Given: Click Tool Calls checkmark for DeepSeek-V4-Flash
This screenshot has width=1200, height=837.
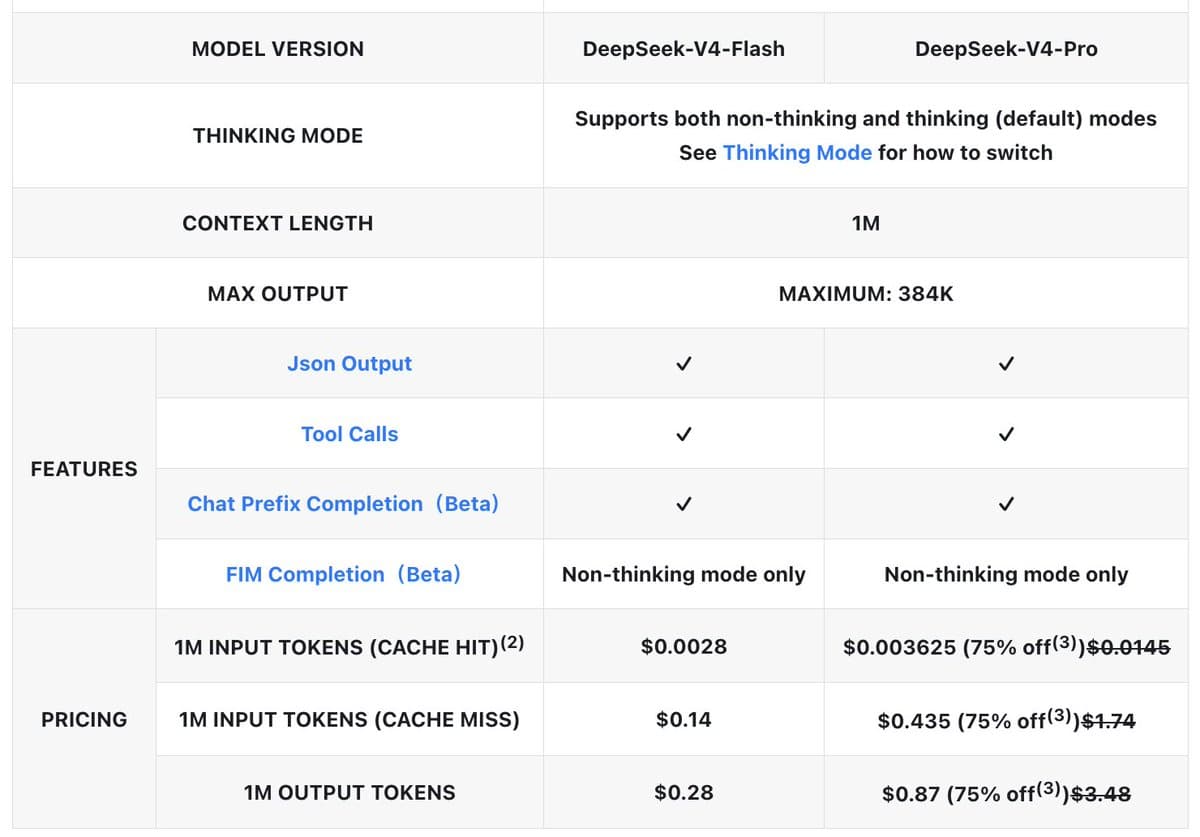Looking at the screenshot, I should [683, 434].
